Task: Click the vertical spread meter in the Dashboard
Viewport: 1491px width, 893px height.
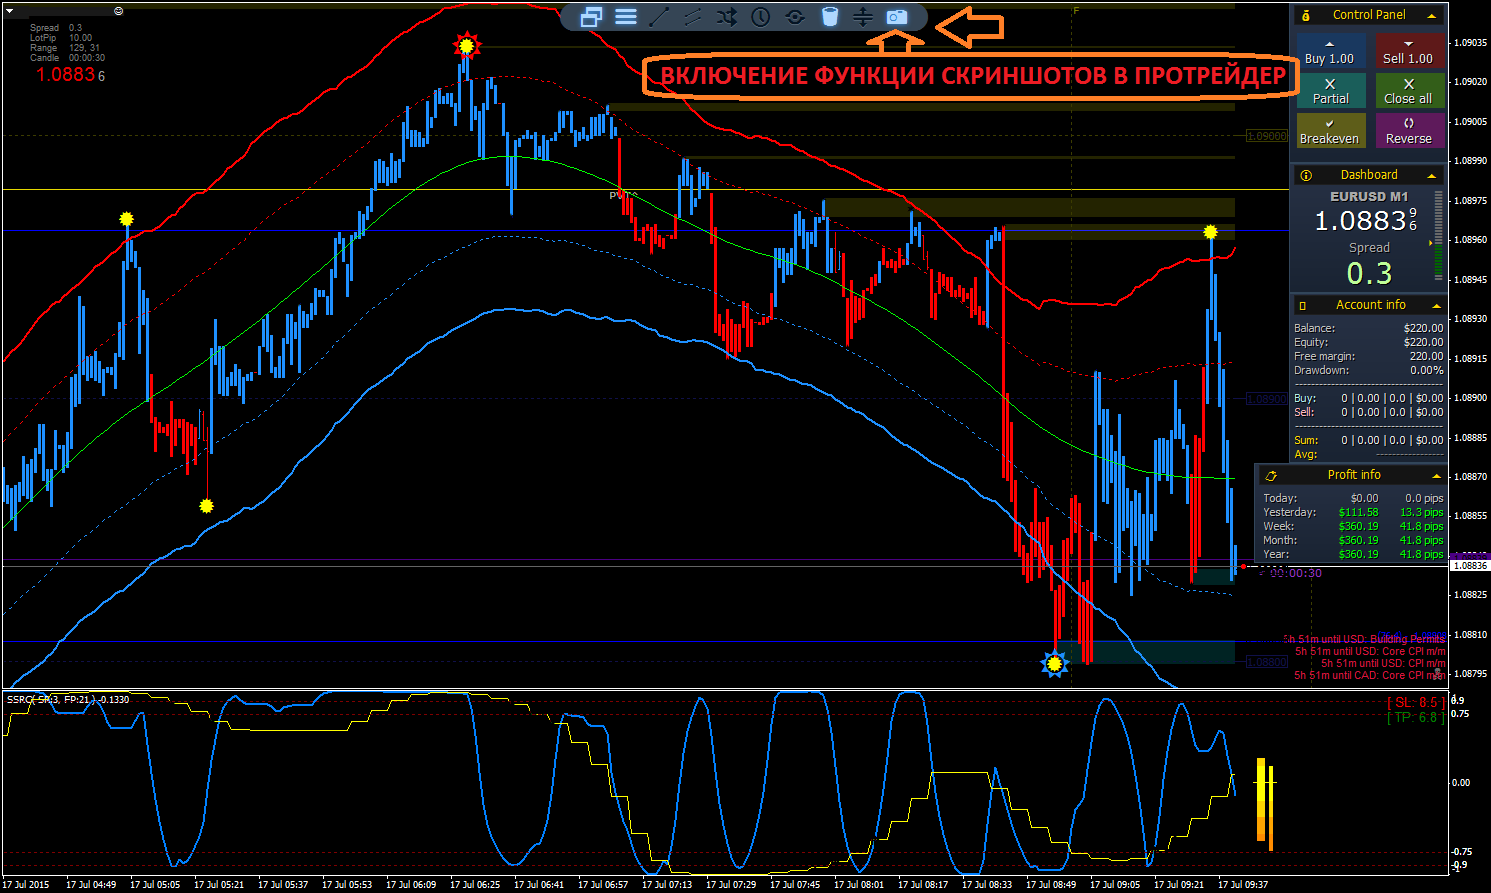Action: click(x=1439, y=235)
